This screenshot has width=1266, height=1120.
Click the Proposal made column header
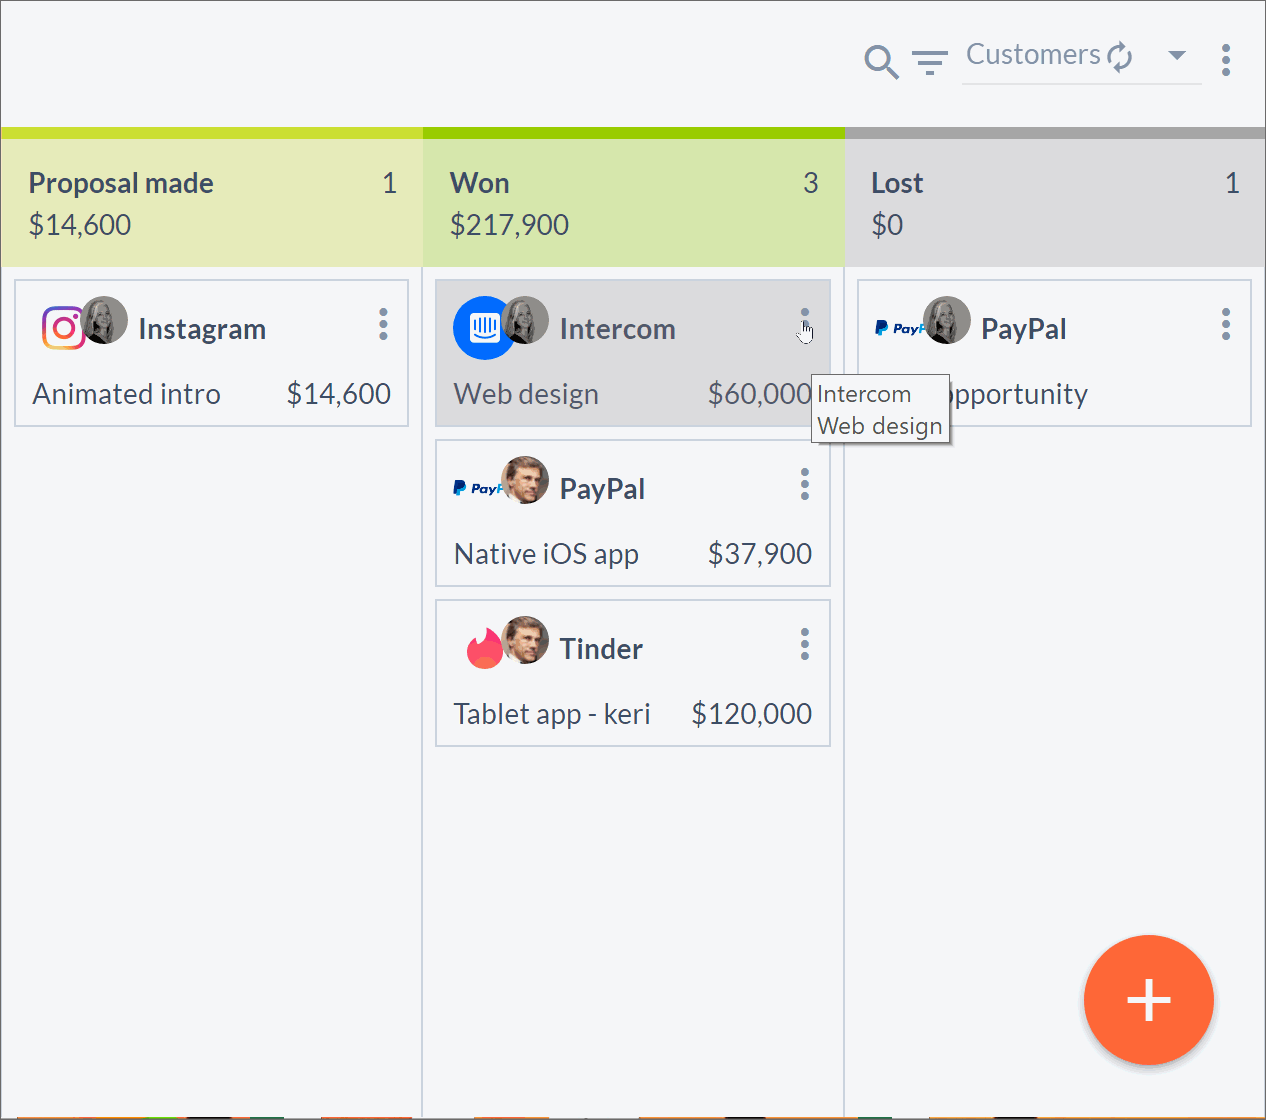point(212,203)
